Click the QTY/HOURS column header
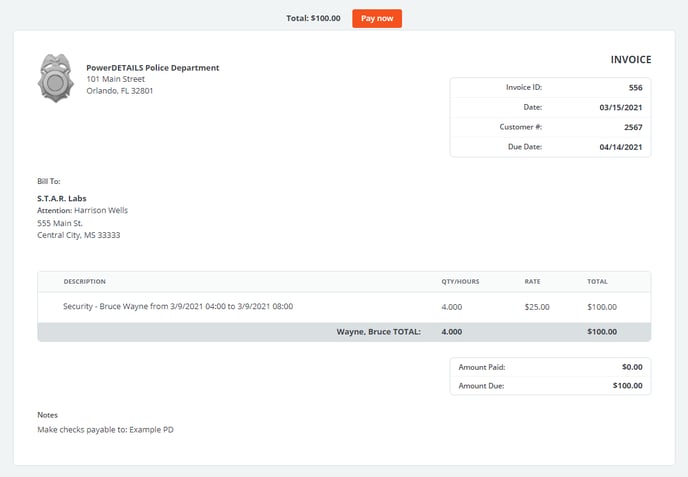688x477 pixels. tap(462, 282)
